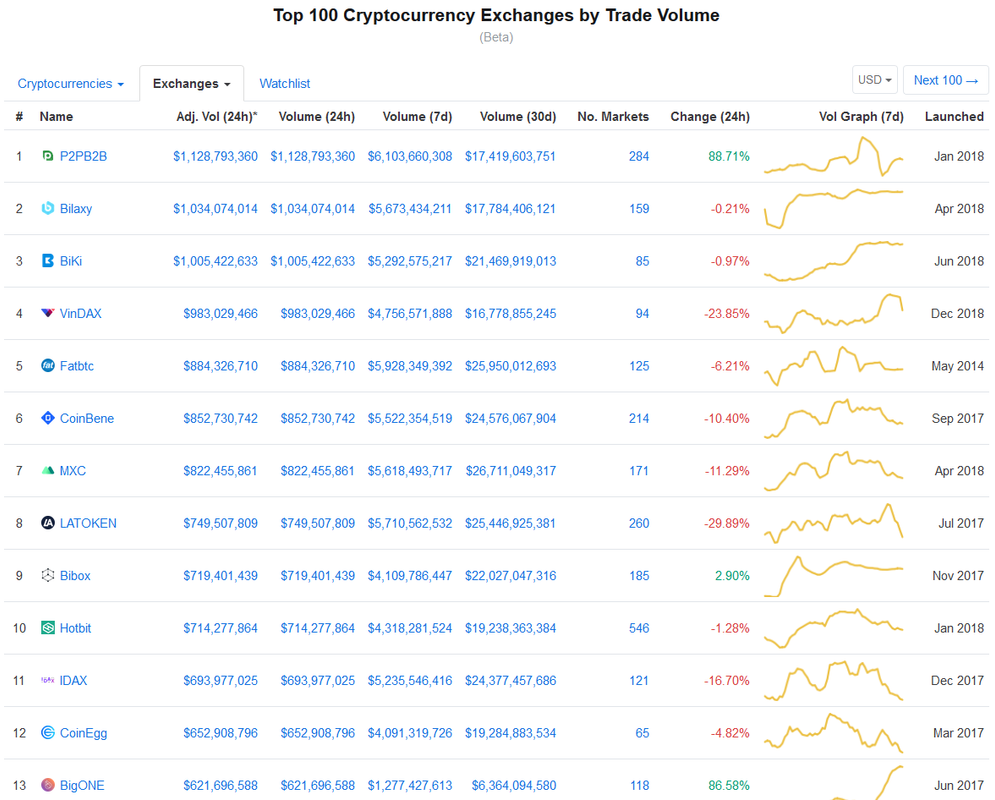Switch to the Watchlist tab
This screenshot has height=800, width=995.
point(284,84)
